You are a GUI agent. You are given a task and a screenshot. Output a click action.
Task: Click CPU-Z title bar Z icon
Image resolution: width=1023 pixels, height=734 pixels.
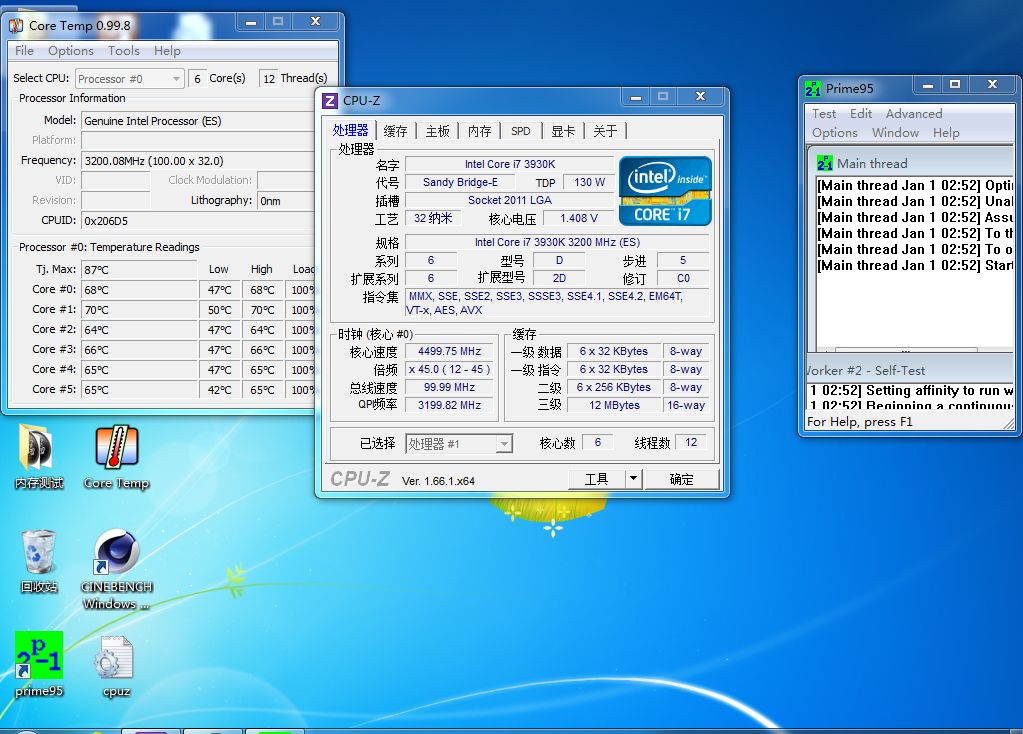[329, 100]
